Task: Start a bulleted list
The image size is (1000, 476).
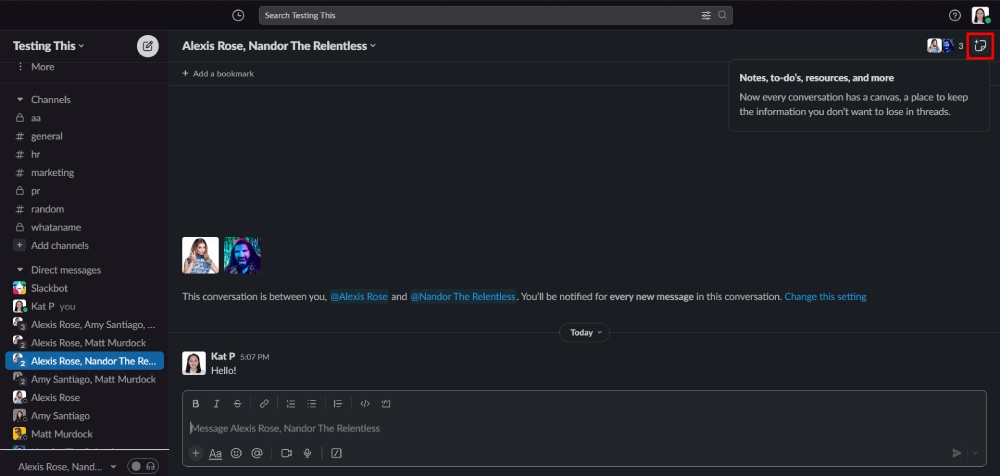Action: pyautogui.click(x=311, y=404)
